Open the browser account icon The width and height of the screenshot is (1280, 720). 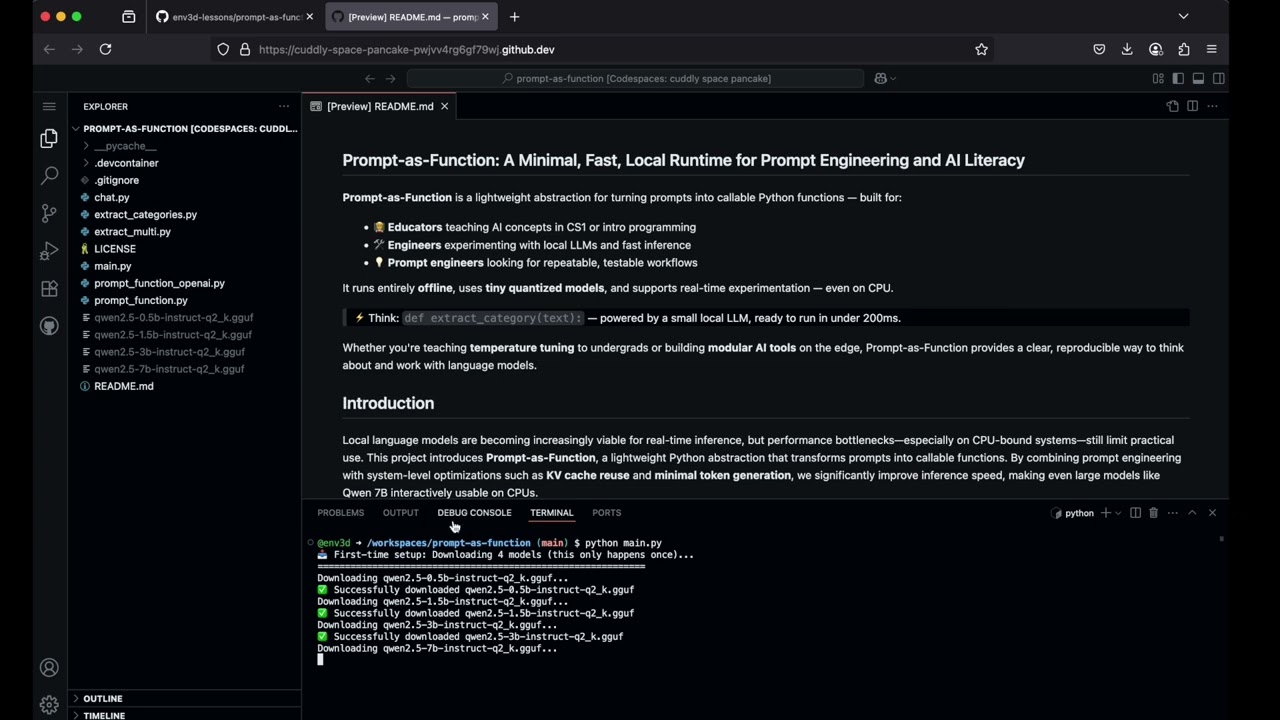point(1156,49)
